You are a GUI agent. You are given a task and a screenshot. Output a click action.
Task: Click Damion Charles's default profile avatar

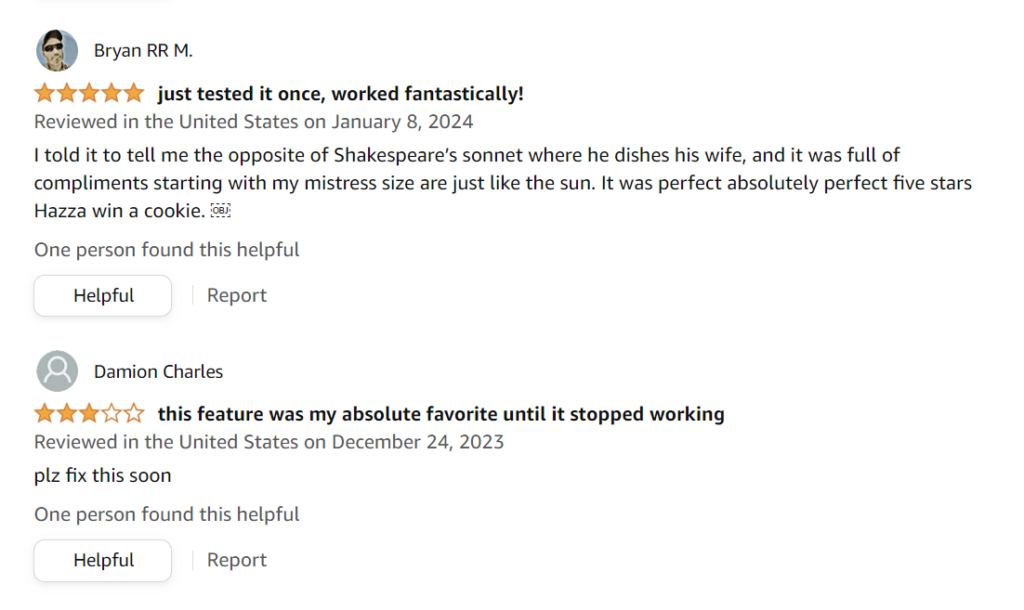pos(57,371)
